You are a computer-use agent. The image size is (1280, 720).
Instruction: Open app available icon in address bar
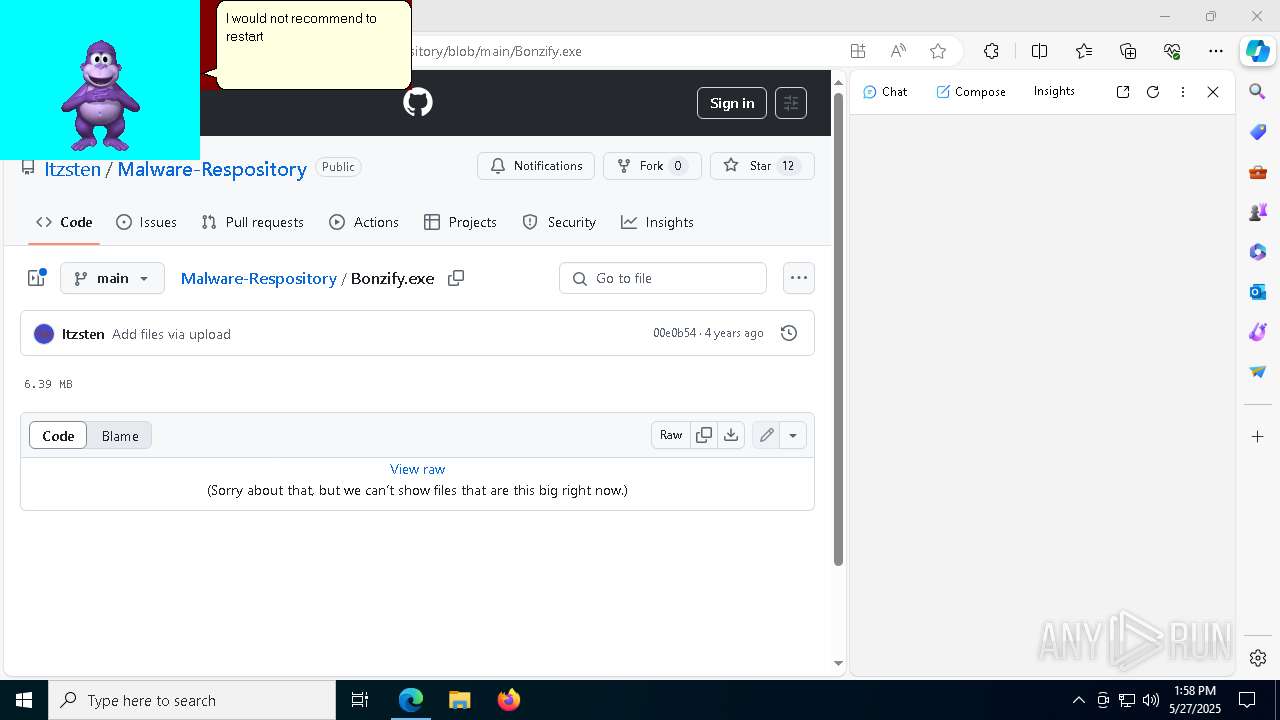pos(858,51)
